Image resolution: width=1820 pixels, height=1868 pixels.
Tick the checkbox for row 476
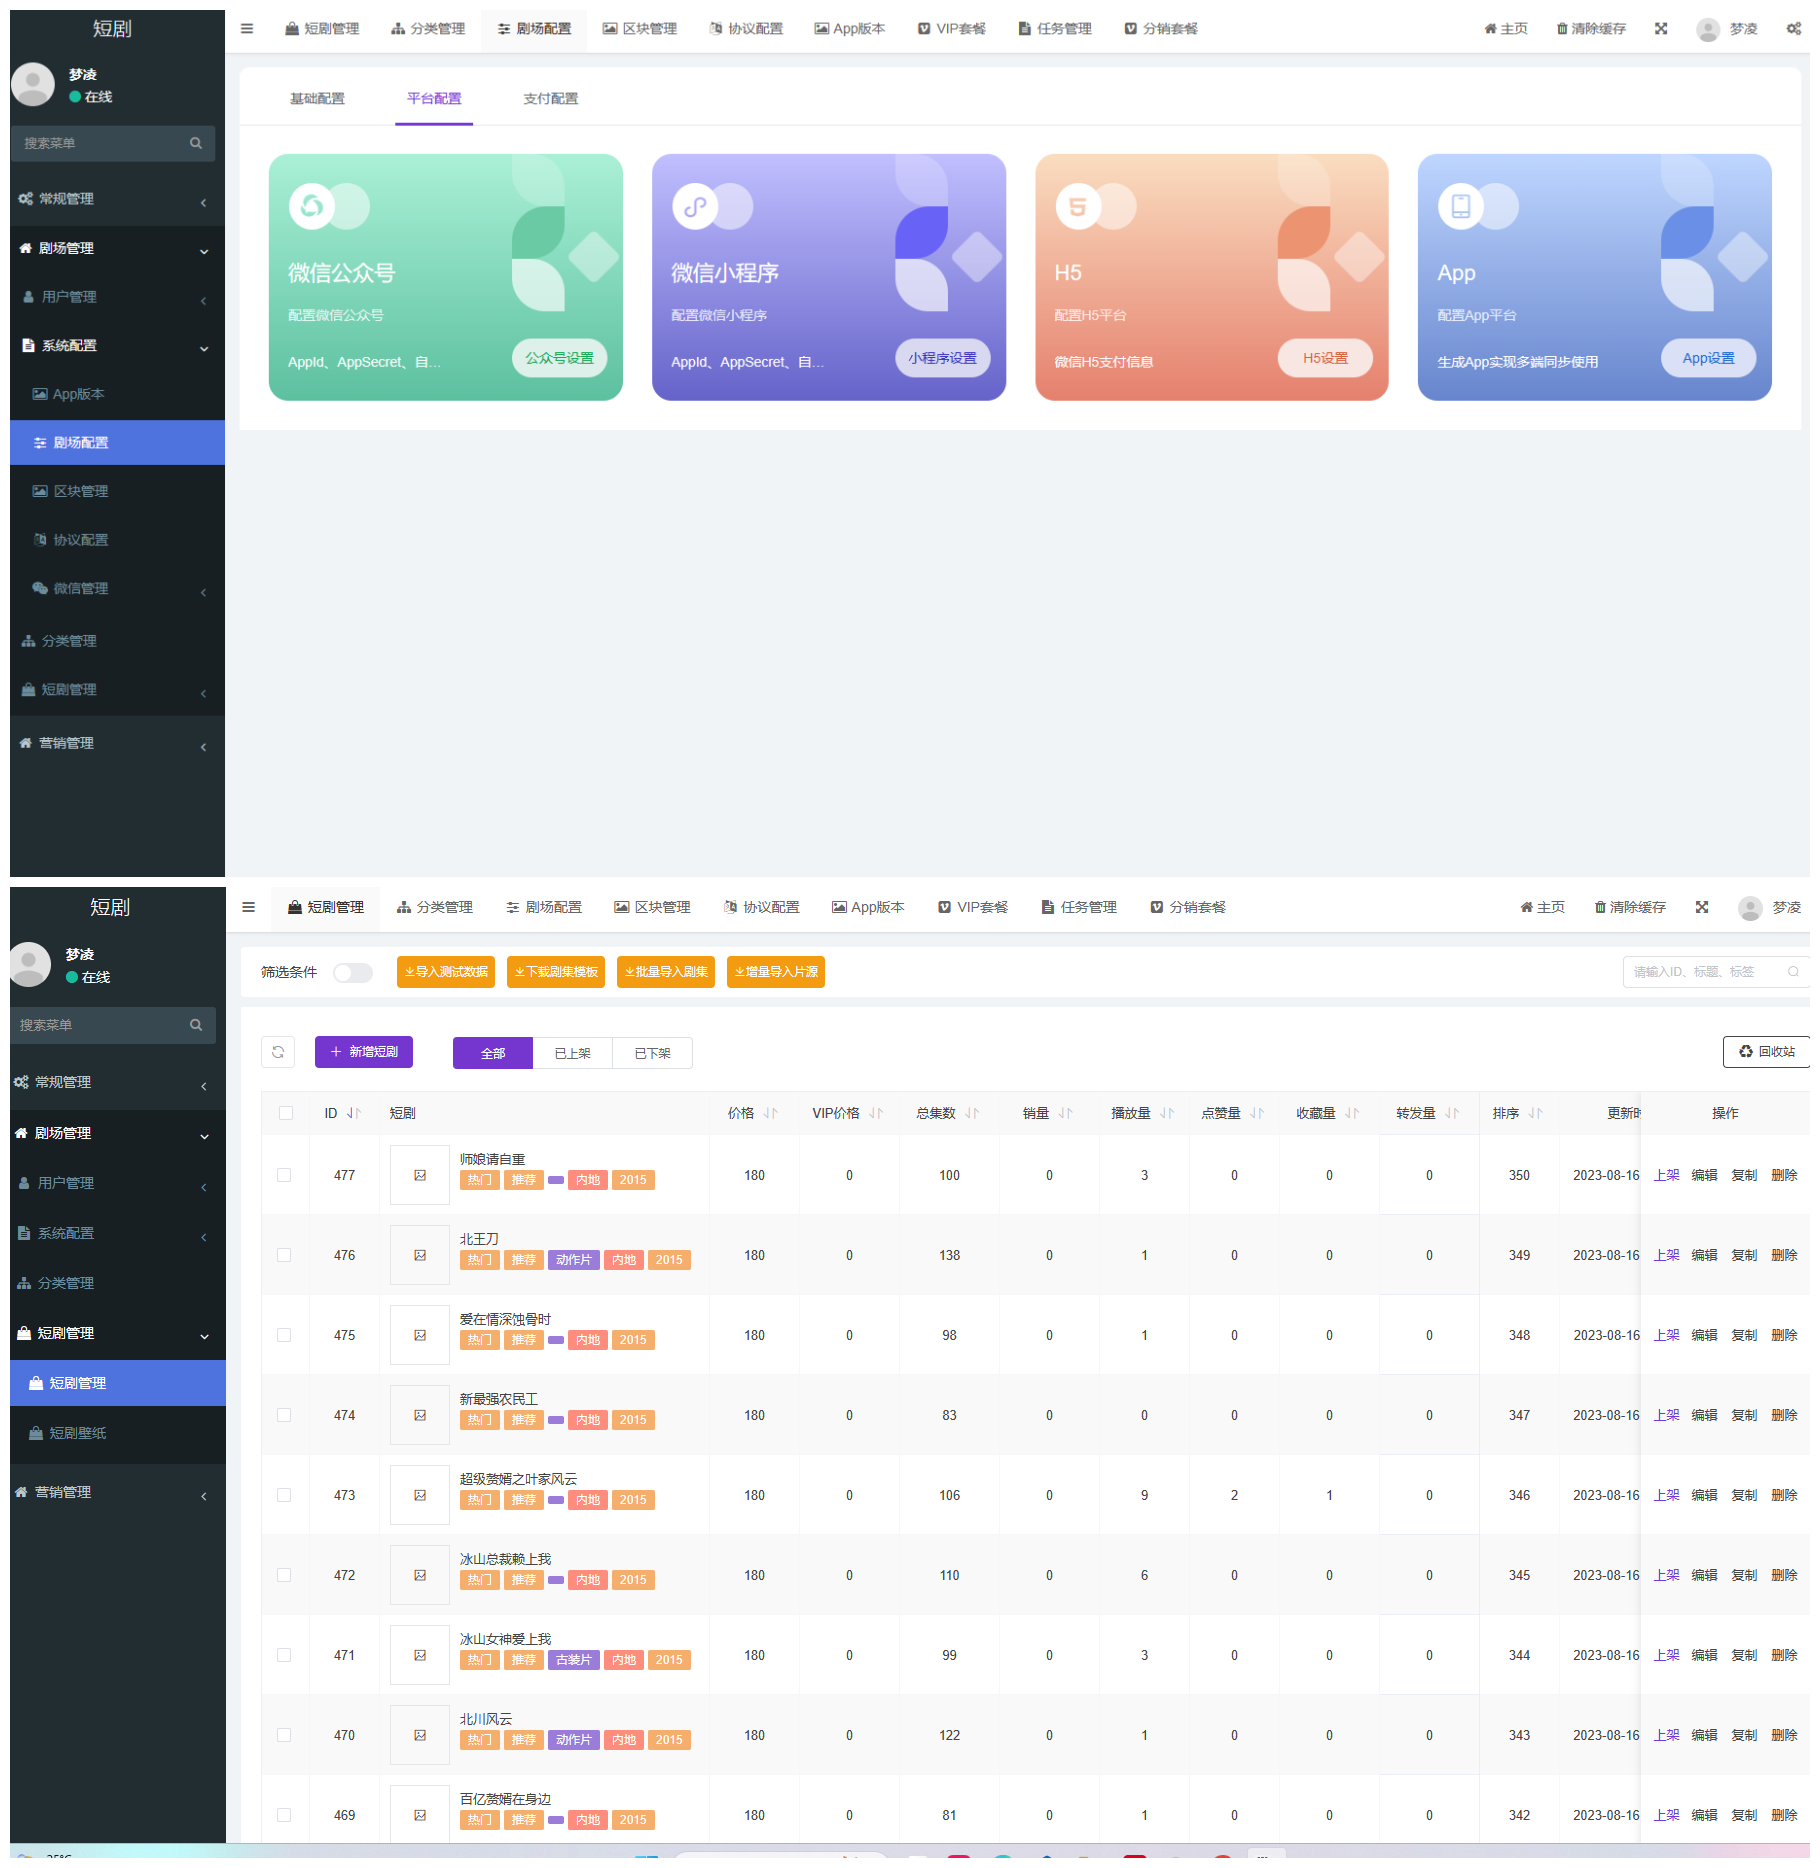coord(285,1255)
